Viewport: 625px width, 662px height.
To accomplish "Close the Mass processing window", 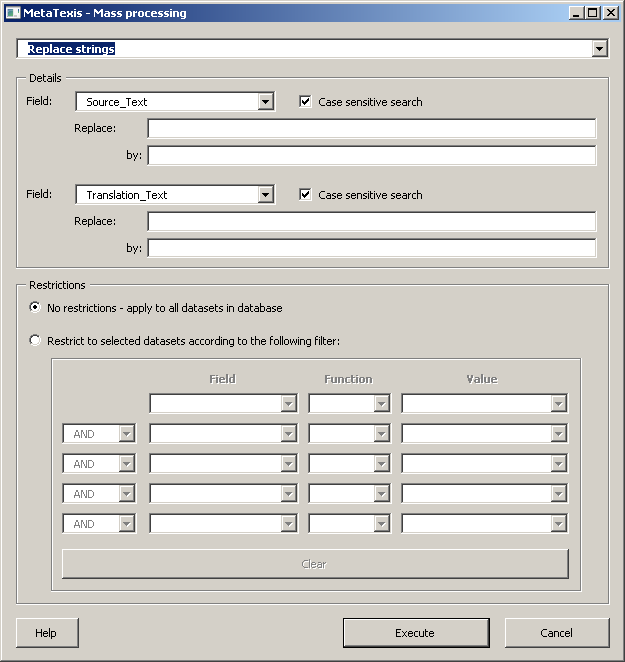I will tap(611, 13).
